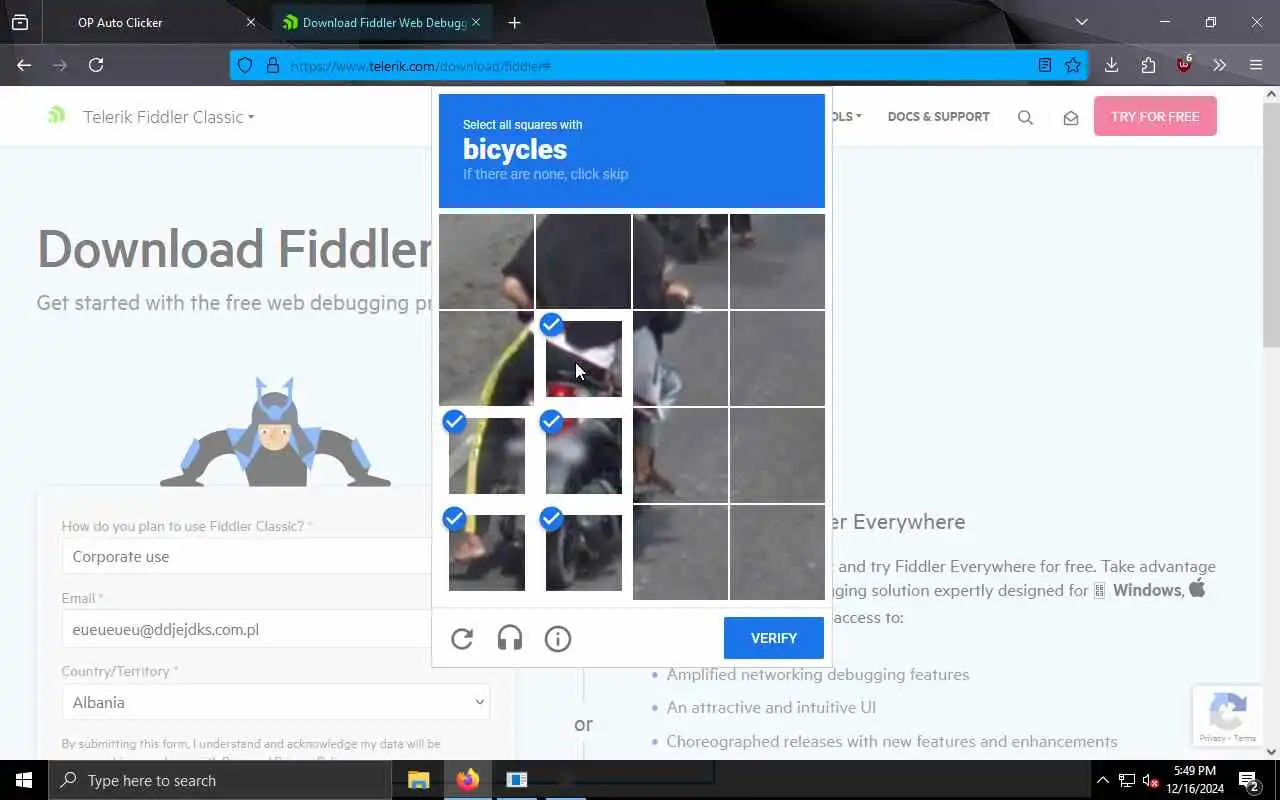Reload the captcha challenge
The width and height of the screenshot is (1280, 800).
click(462, 638)
